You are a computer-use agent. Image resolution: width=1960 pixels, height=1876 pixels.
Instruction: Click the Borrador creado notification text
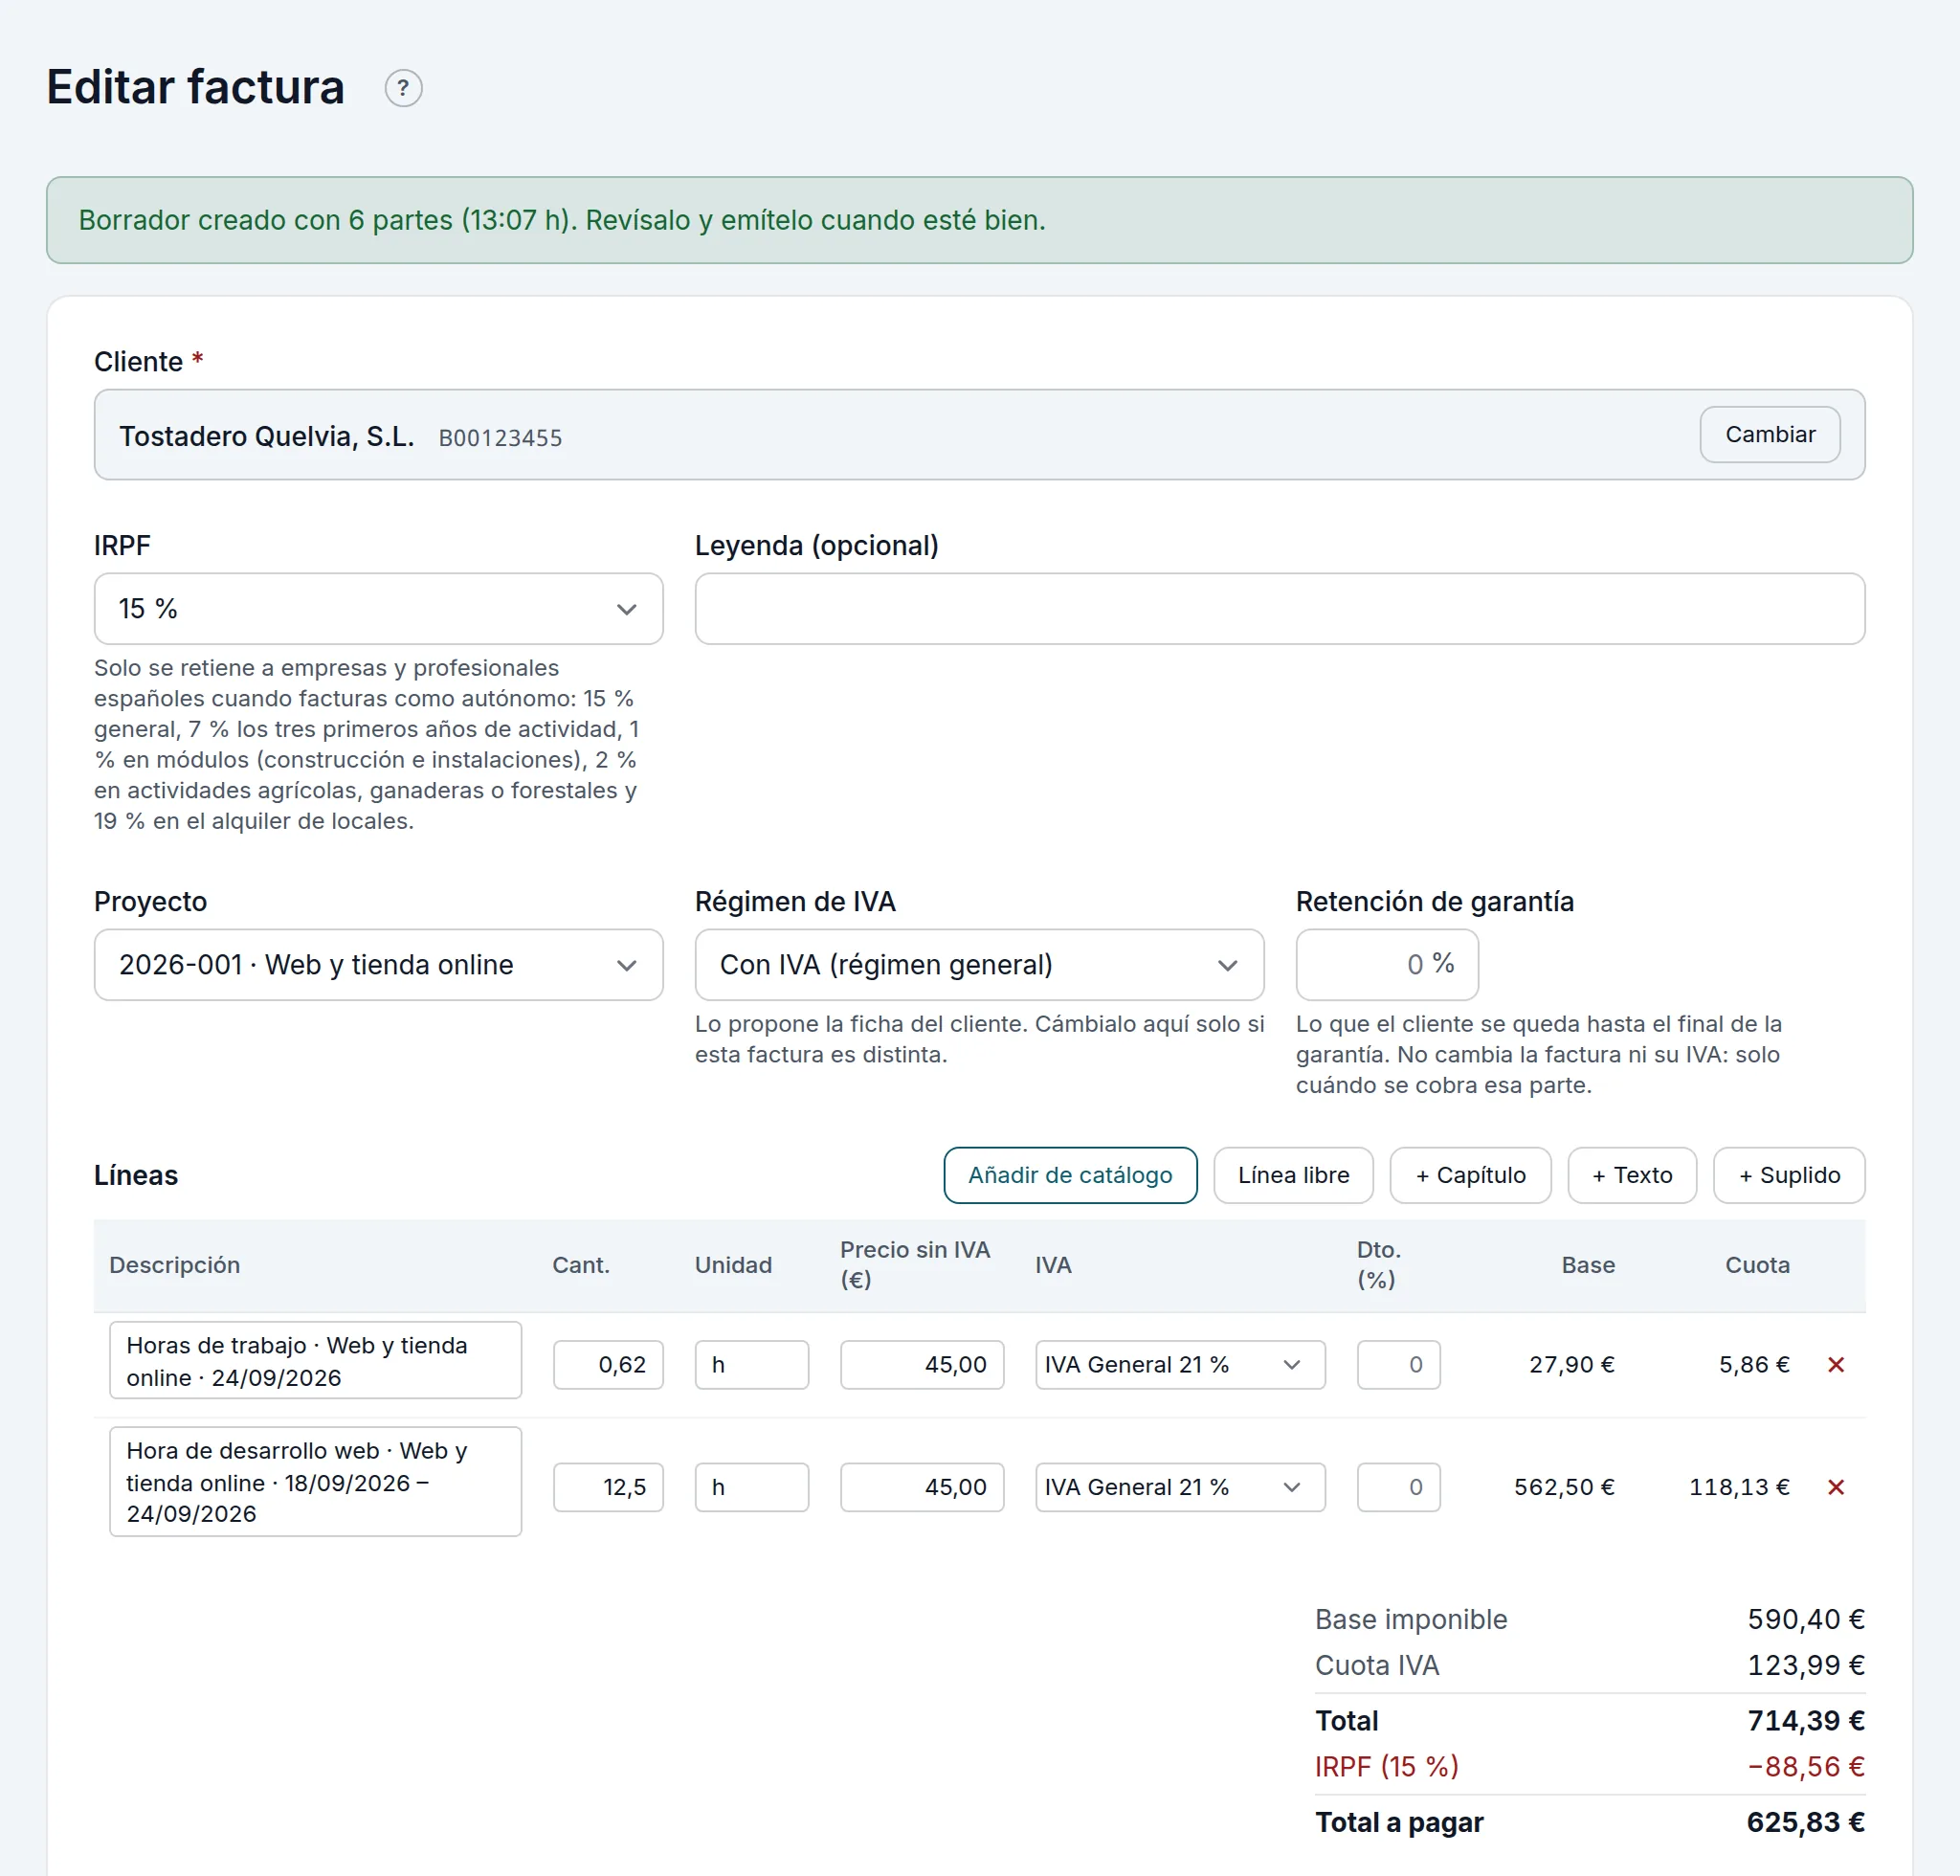(x=562, y=220)
